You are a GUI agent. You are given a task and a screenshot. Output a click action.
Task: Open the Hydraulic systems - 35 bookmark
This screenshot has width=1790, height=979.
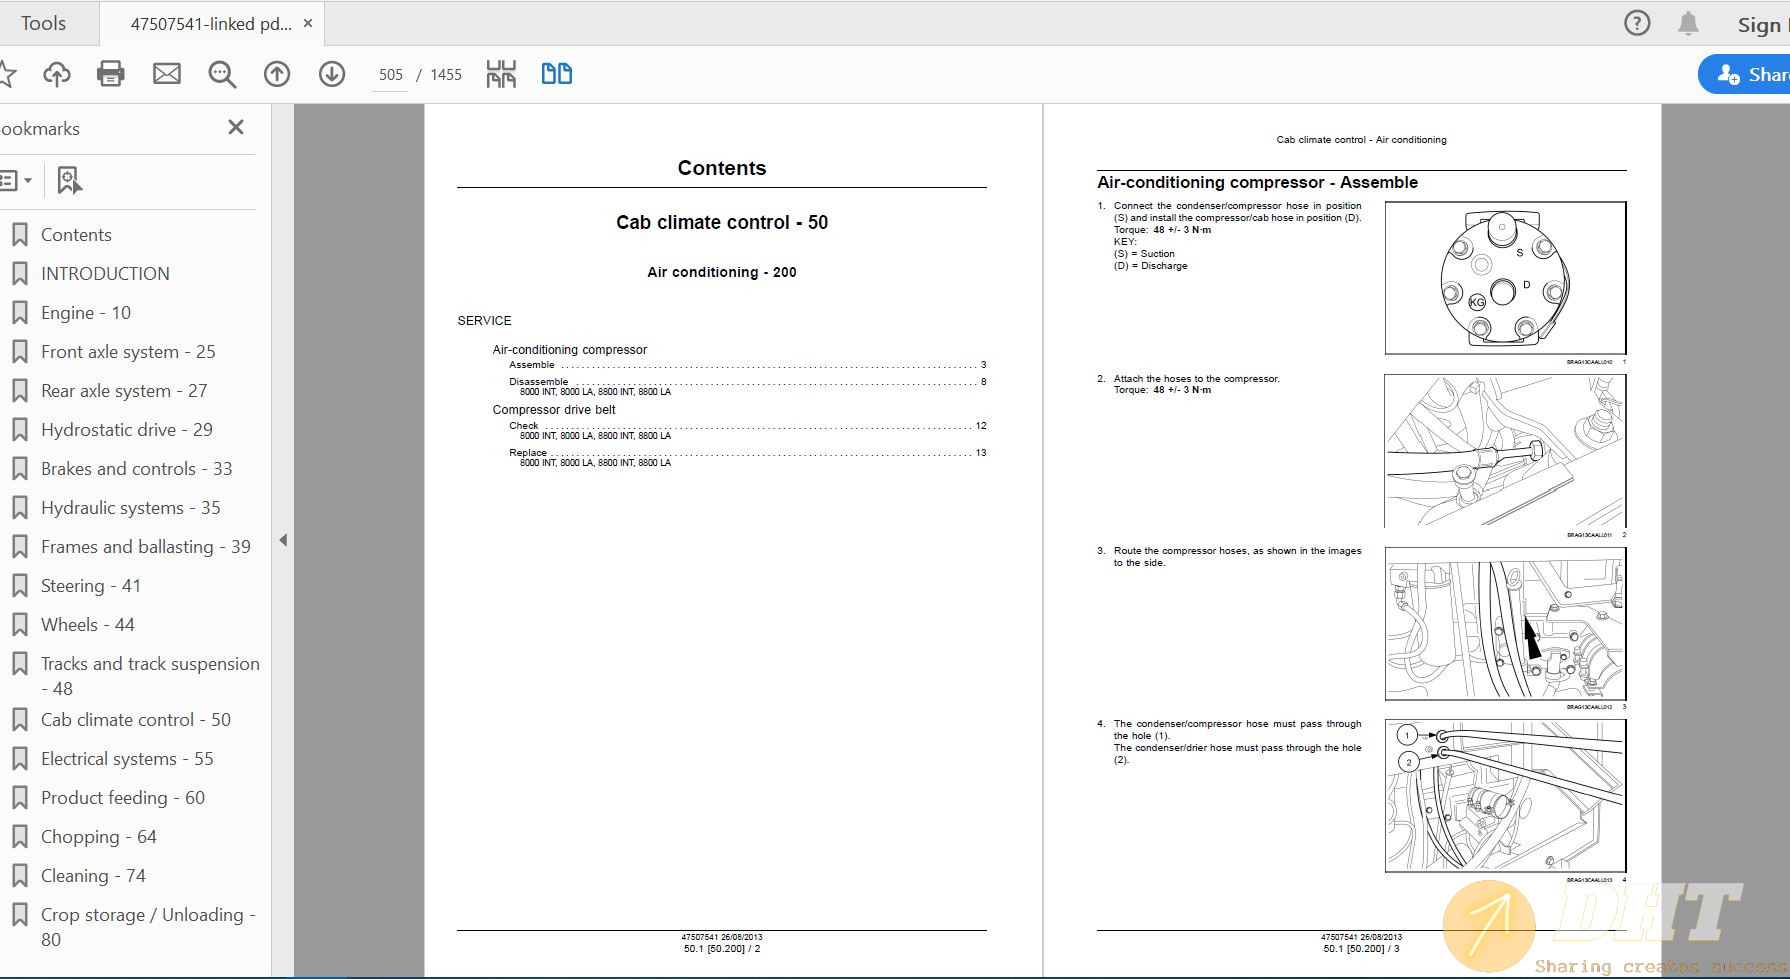pyautogui.click(x=130, y=508)
